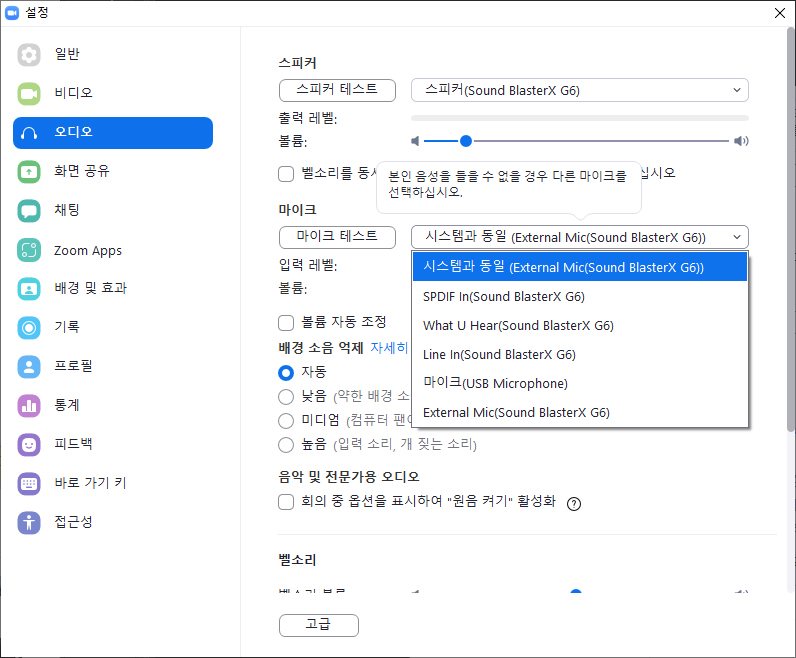This screenshot has height=658, width=796.
Task: Click the 기록 recording icon
Action: [x=29, y=327]
